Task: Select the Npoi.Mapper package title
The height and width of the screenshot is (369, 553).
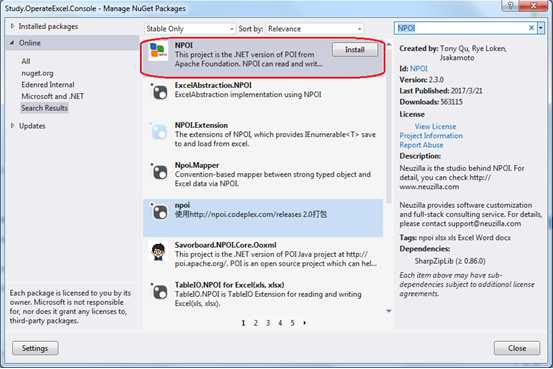Action: [197, 165]
